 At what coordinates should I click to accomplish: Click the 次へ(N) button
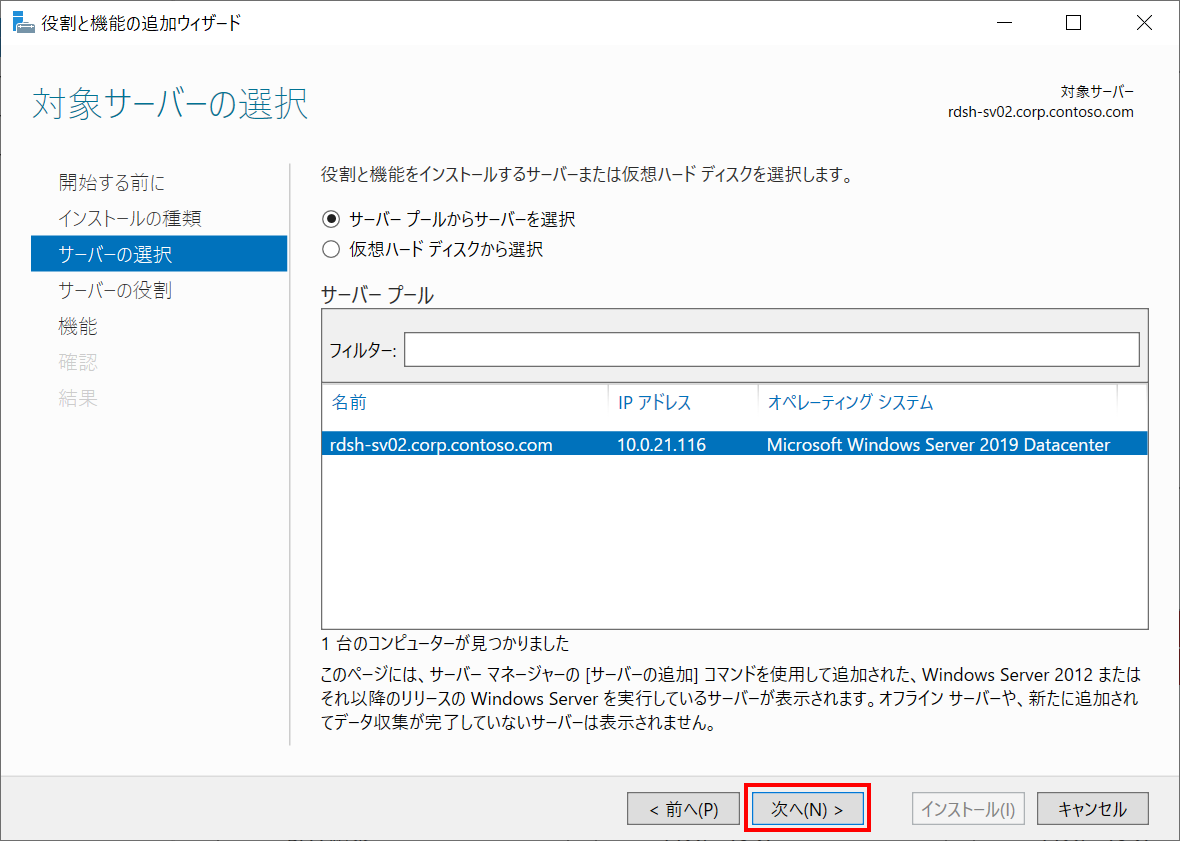point(807,808)
